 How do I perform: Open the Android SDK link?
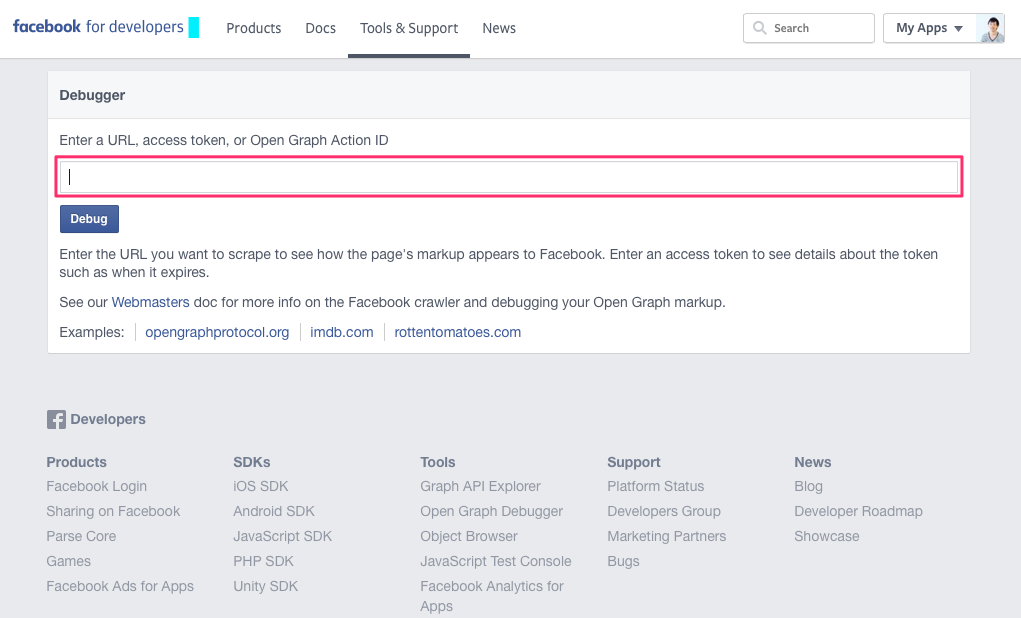[x=273, y=511]
